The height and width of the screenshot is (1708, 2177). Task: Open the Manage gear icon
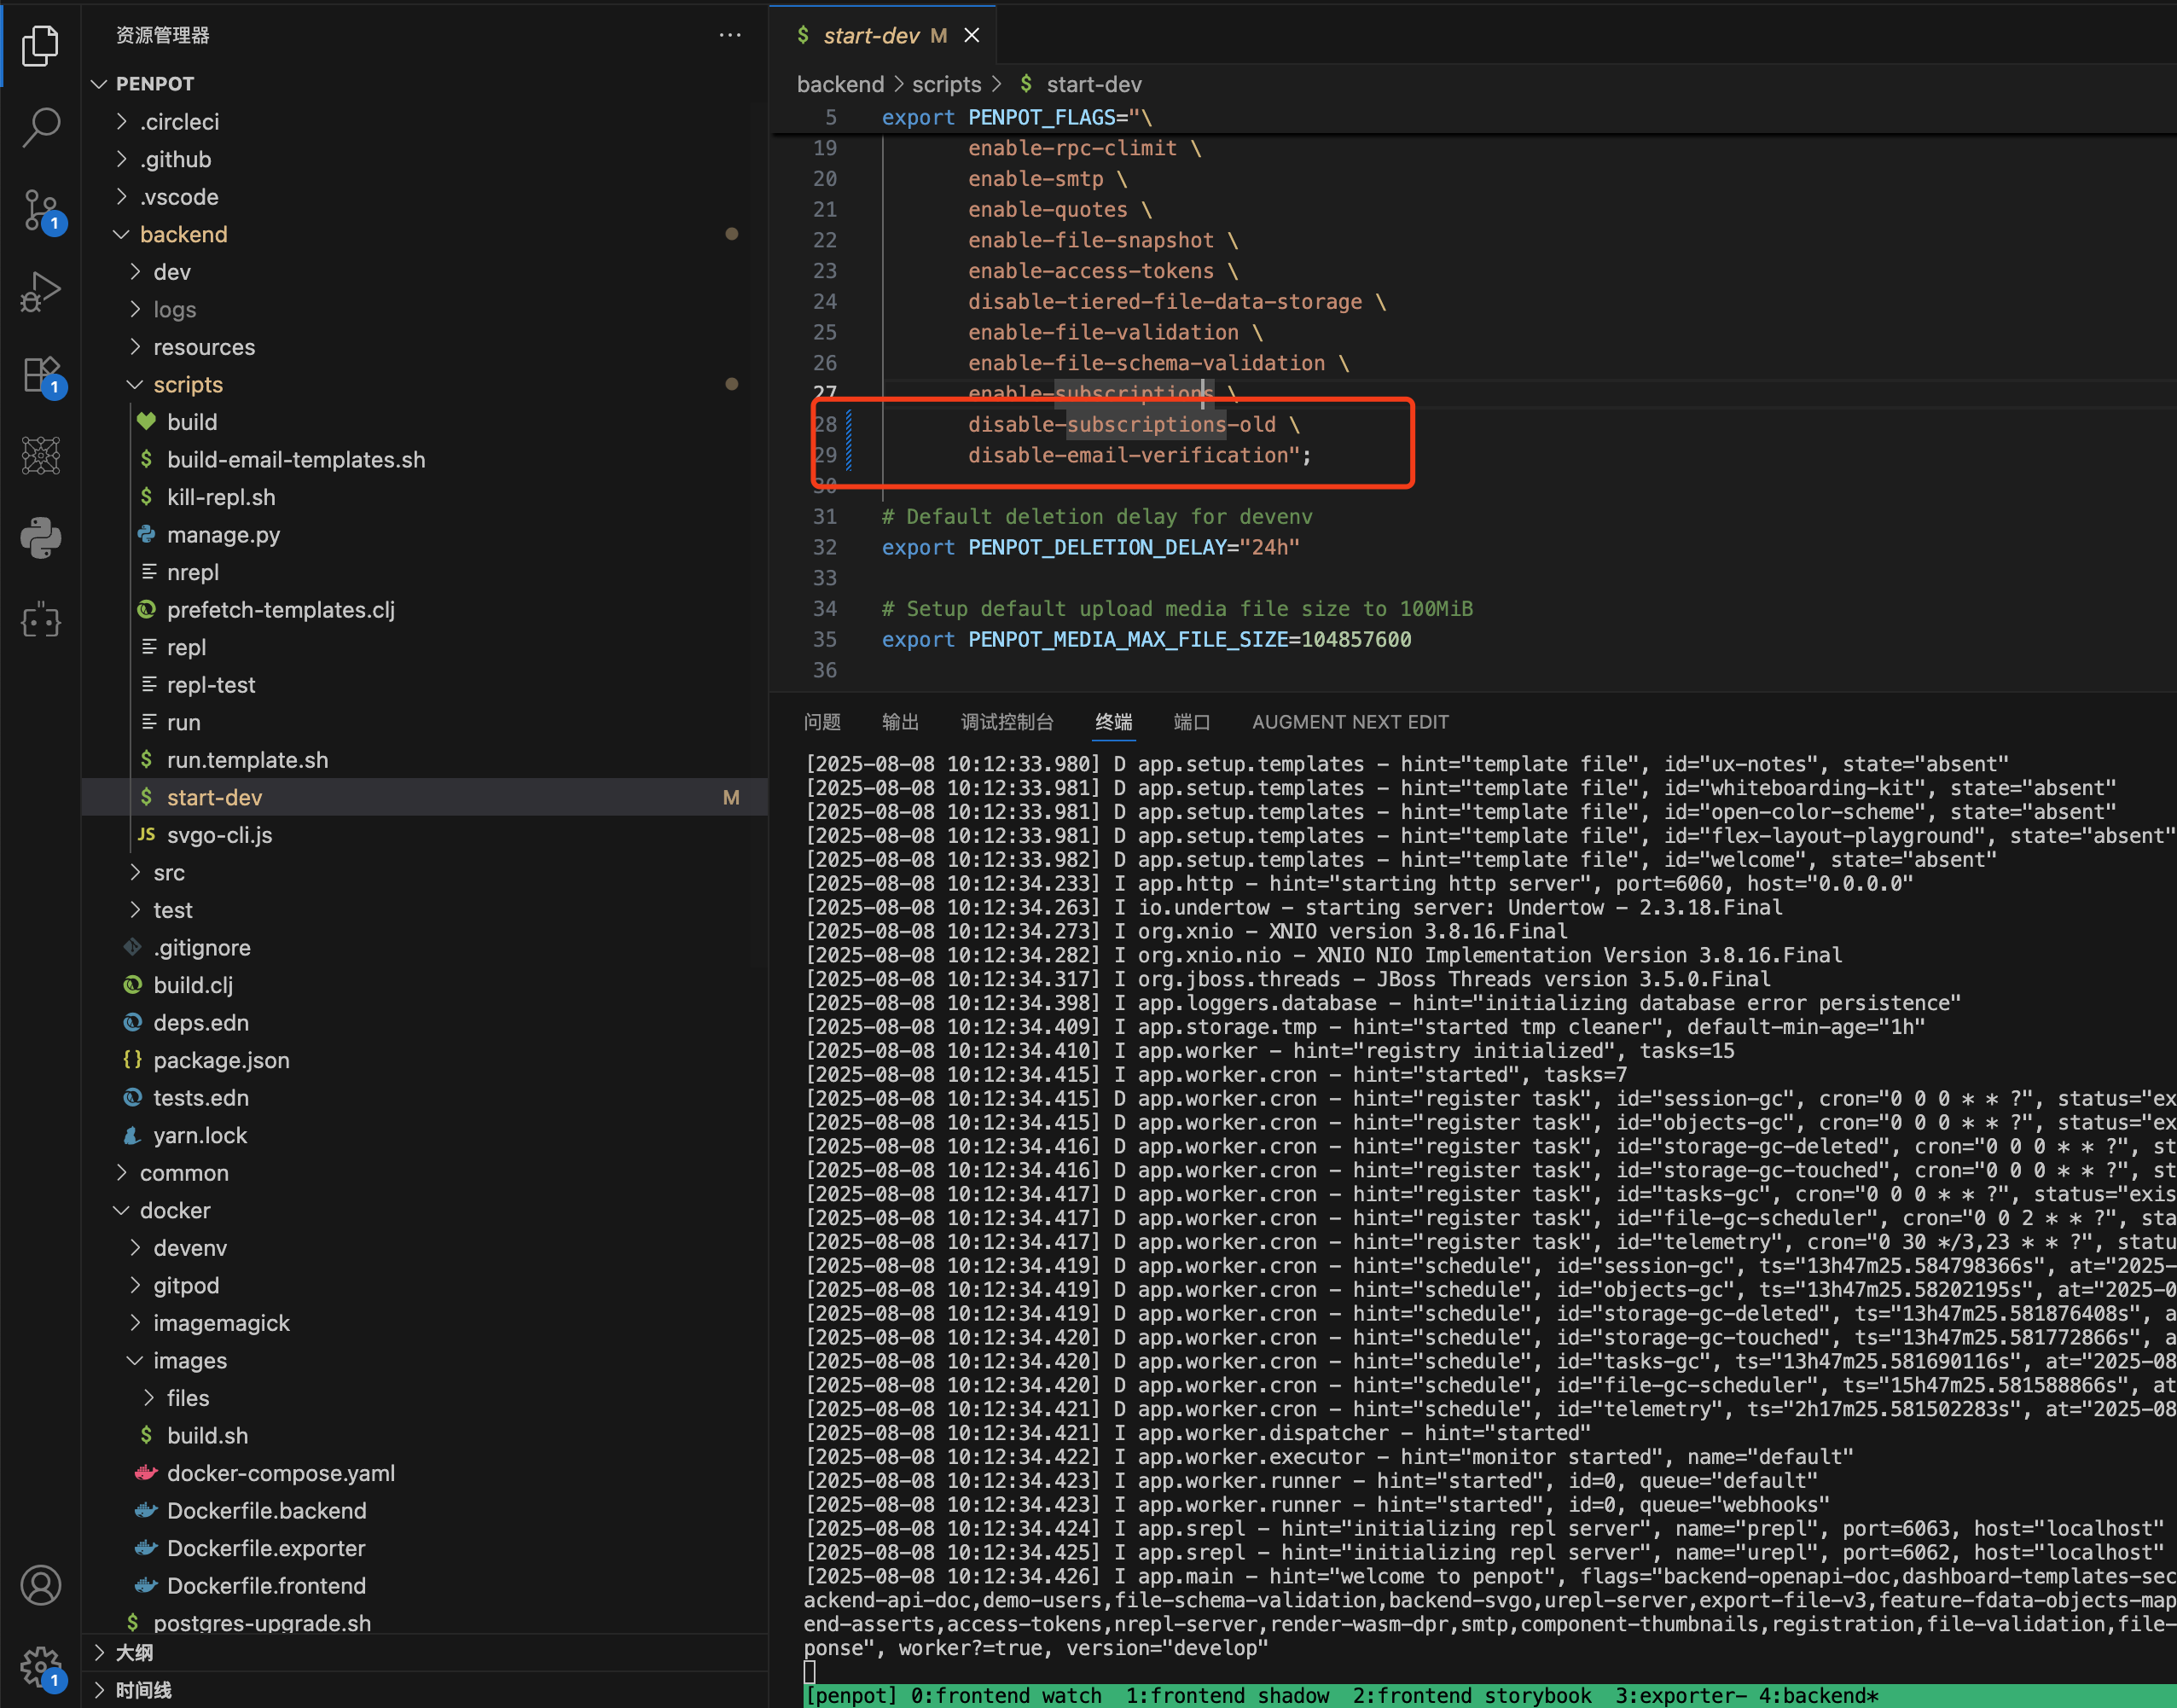(40, 1667)
